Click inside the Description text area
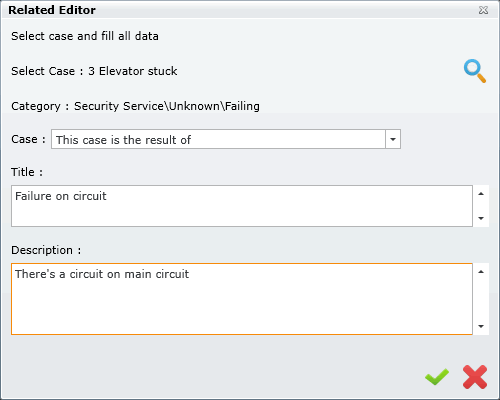The width and height of the screenshot is (500, 400). pyautogui.click(x=242, y=299)
